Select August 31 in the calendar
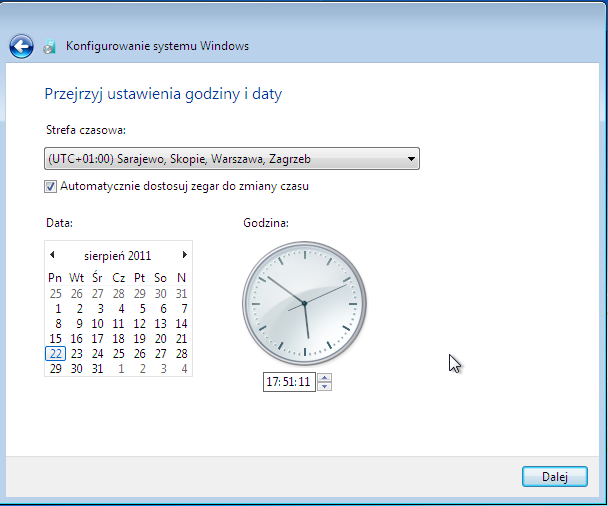Image resolution: width=608 pixels, height=506 pixels. click(97, 369)
